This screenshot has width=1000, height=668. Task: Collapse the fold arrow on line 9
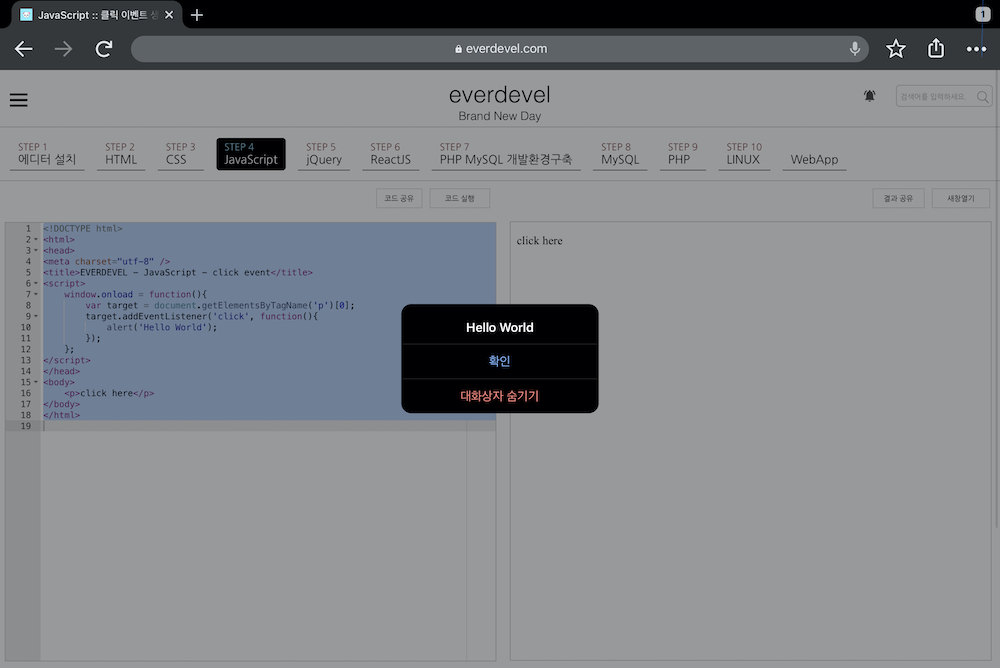(x=36, y=316)
